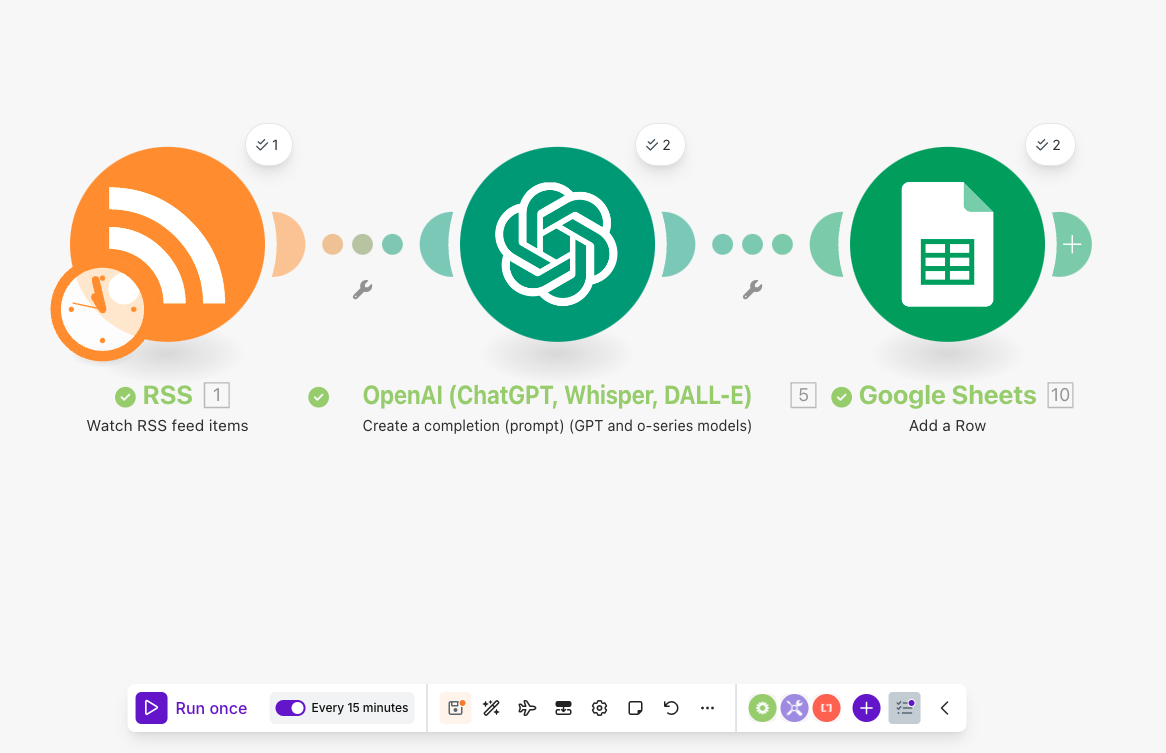Open scenario inputs icon

pyautogui.click(x=563, y=708)
